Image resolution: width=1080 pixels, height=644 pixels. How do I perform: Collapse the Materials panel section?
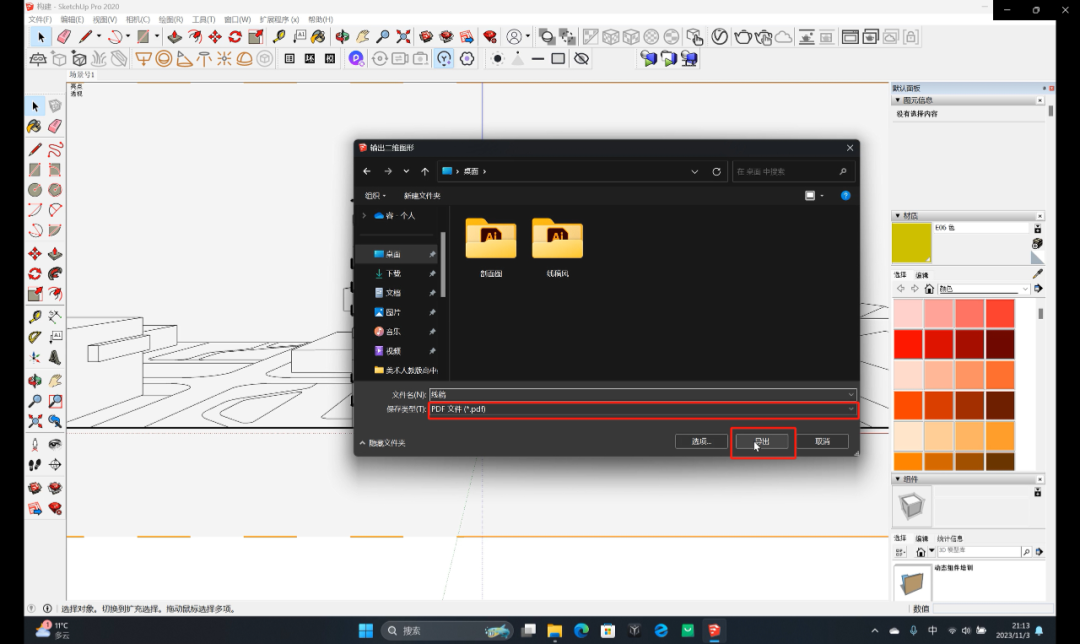click(x=897, y=216)
